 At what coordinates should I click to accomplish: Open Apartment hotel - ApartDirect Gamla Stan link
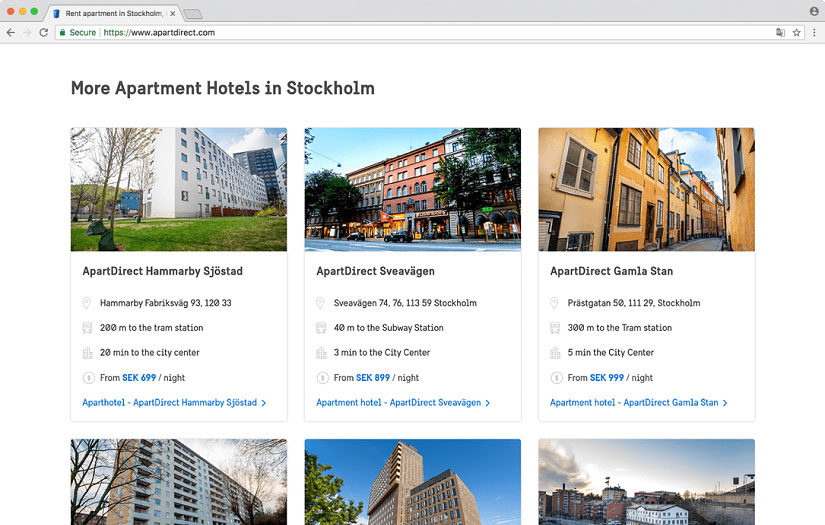click(x=634, y=402)
